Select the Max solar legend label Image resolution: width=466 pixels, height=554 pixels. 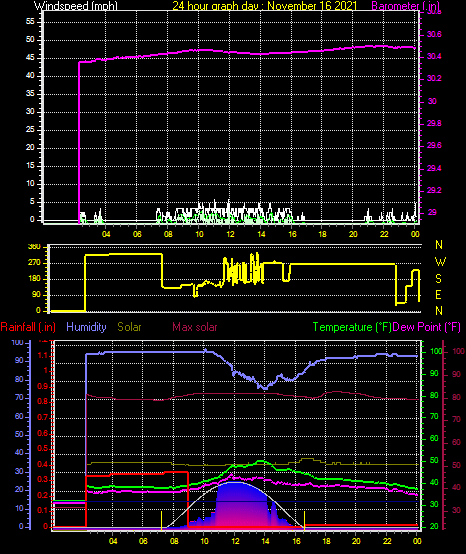coord(195,327)
